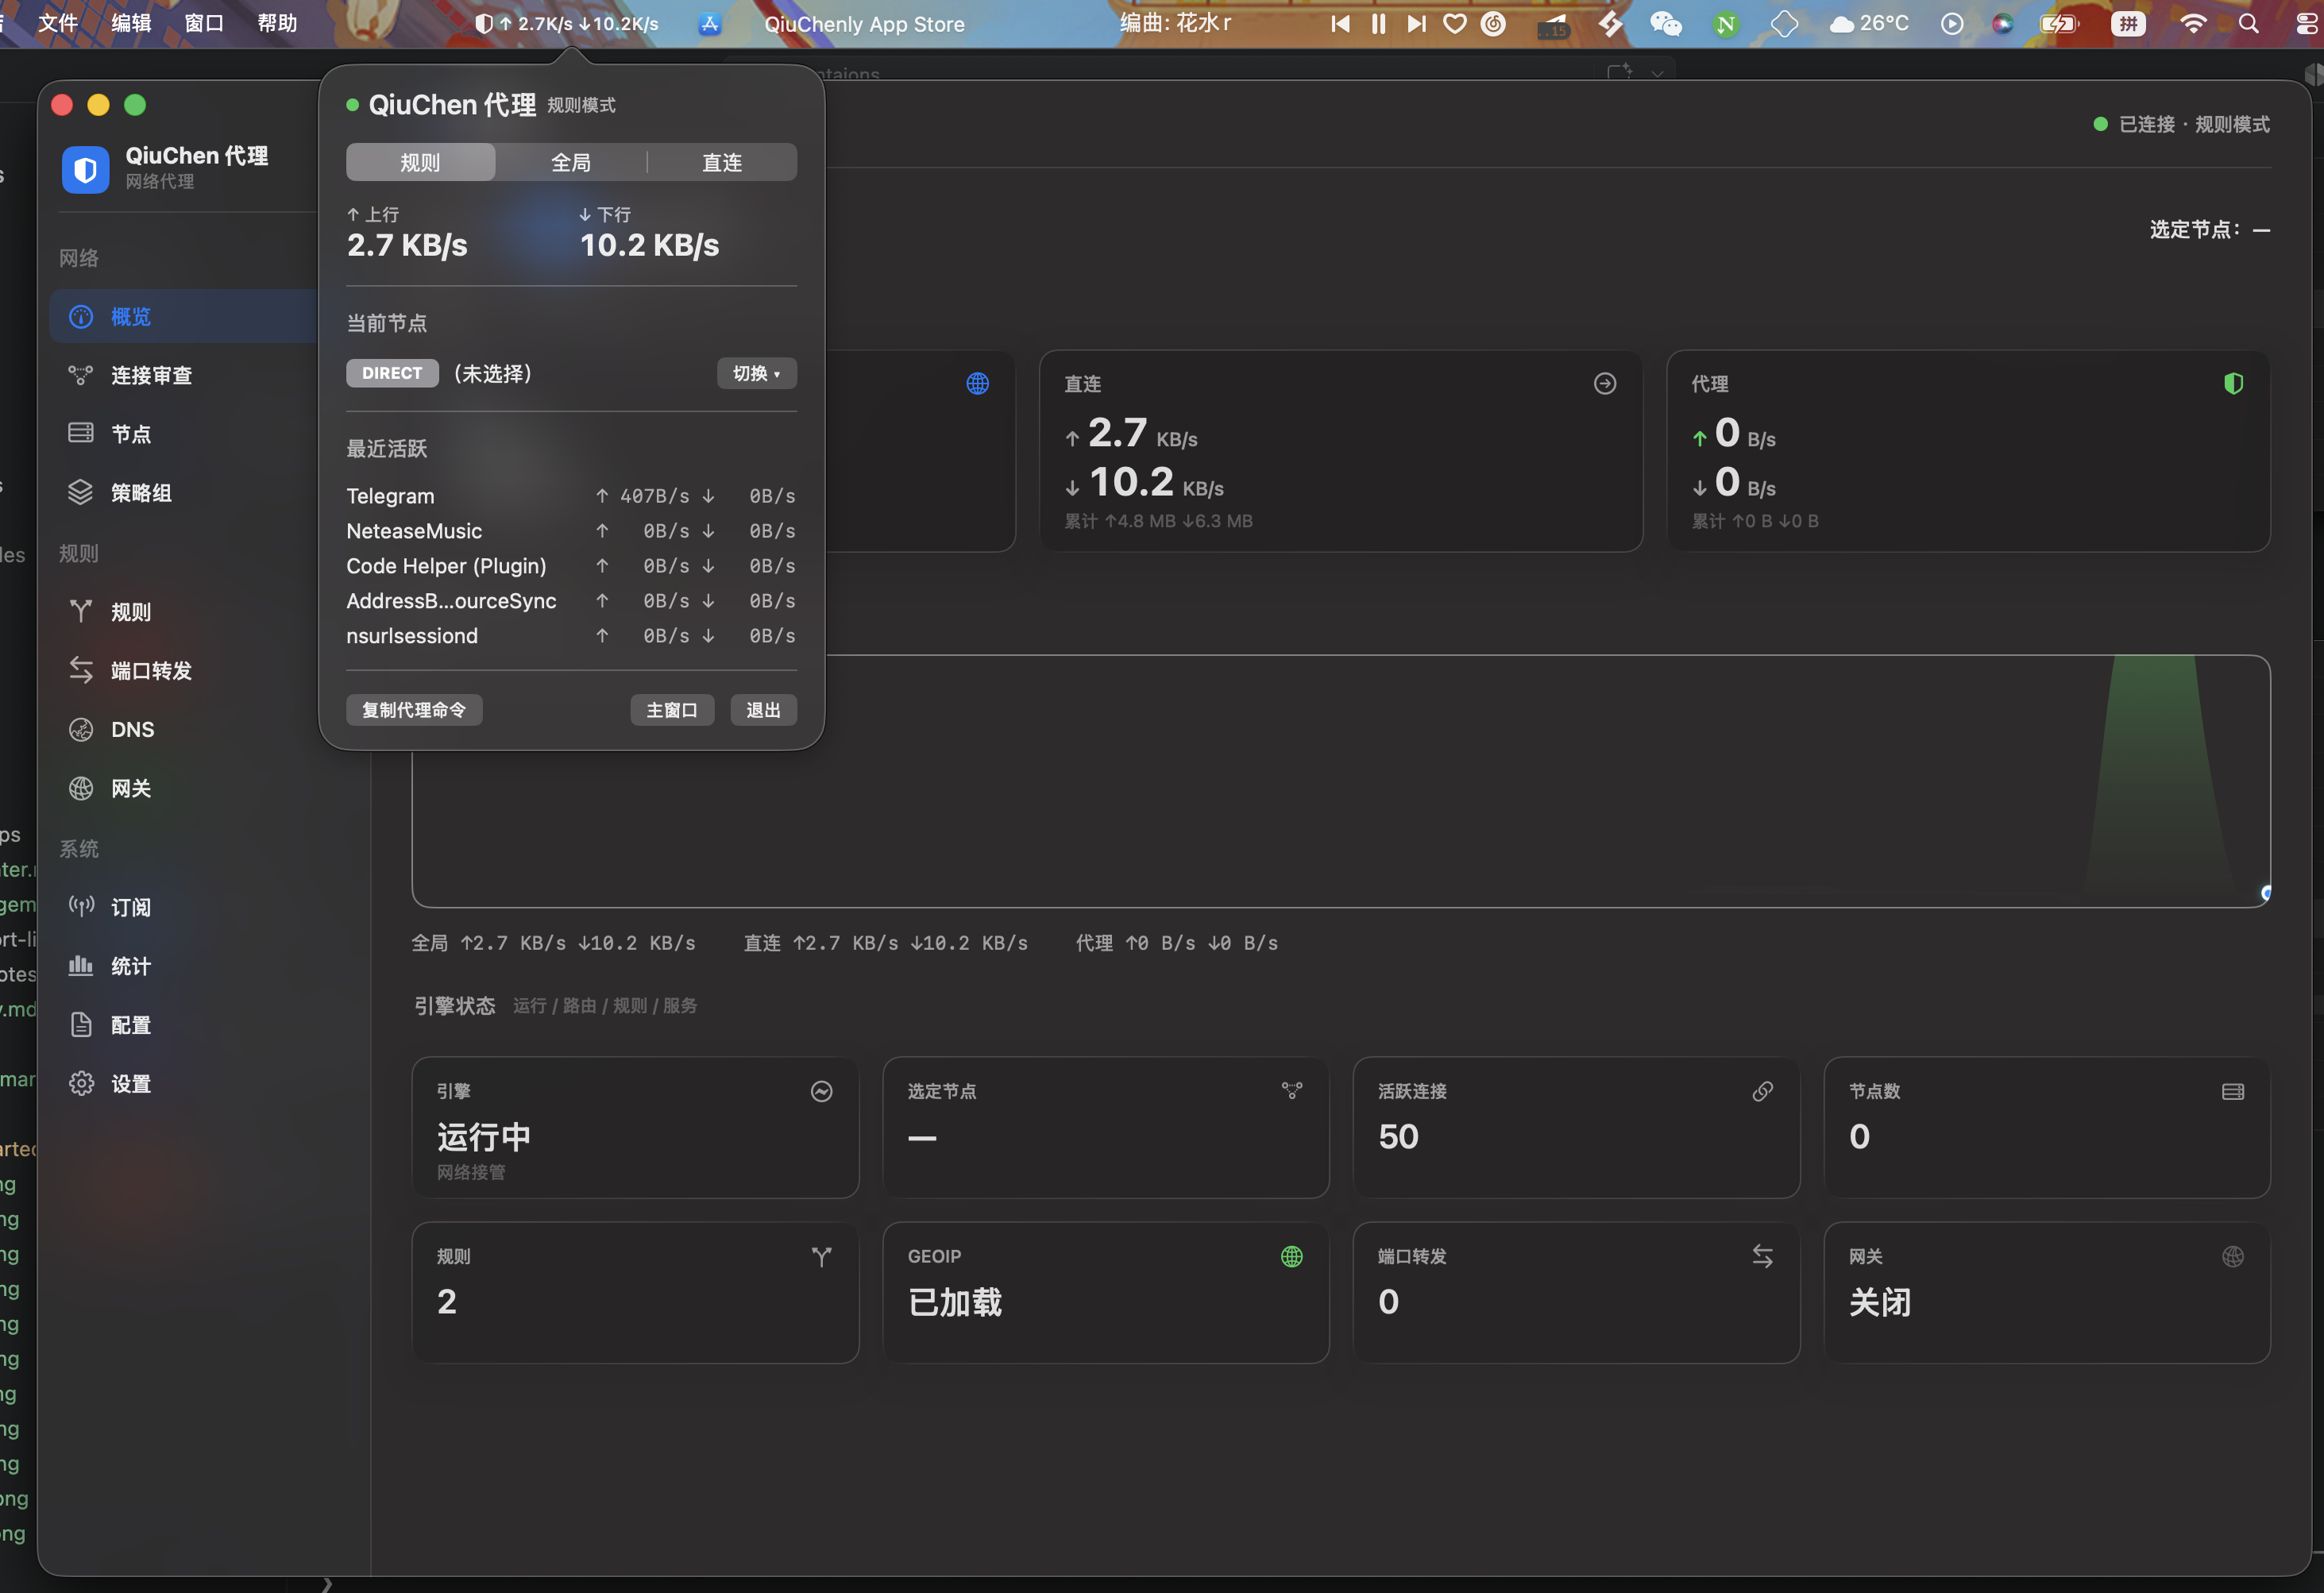This screenshot has height=1593, width=2324.
Task: Open the input method 拼 indicator
Action: point(2128,23)
